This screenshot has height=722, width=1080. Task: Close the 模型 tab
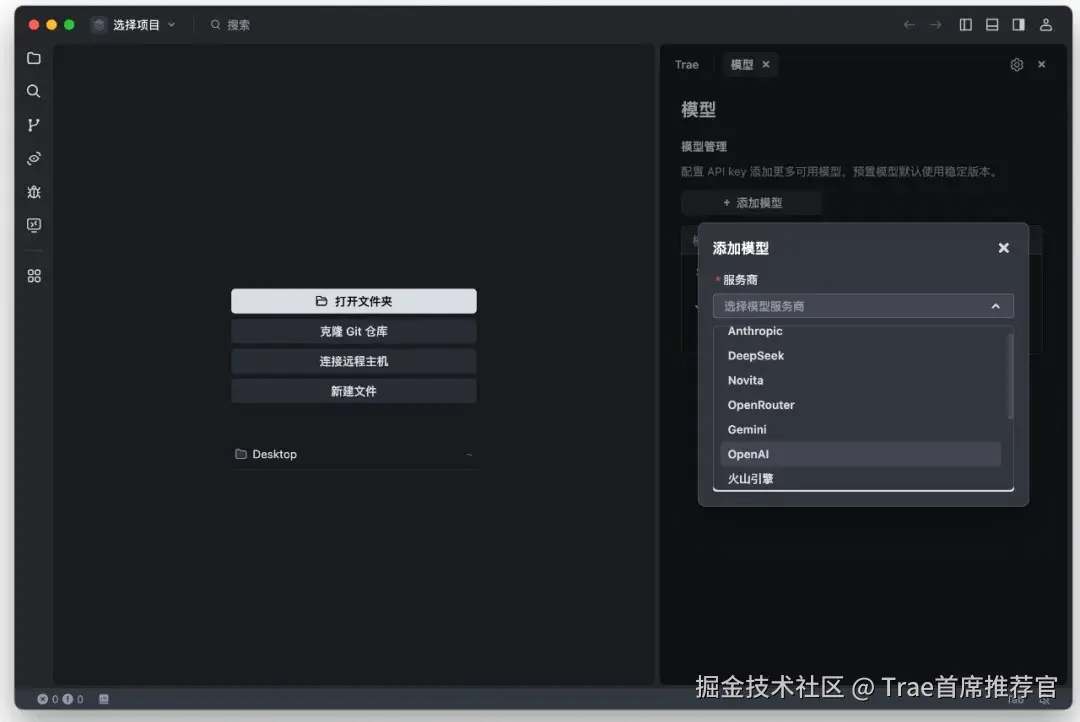[765, 64]
